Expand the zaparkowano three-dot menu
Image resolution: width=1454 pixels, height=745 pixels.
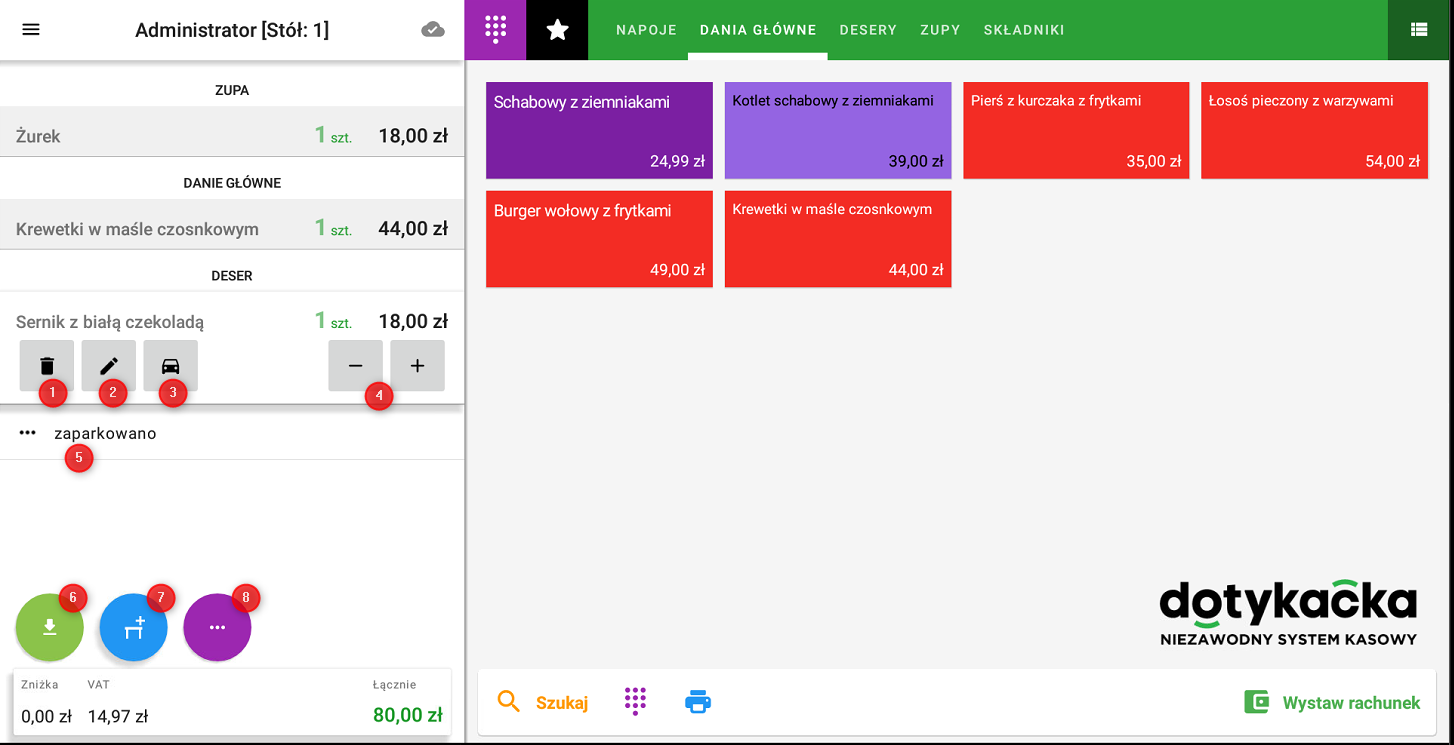click(x=28, y=433)
